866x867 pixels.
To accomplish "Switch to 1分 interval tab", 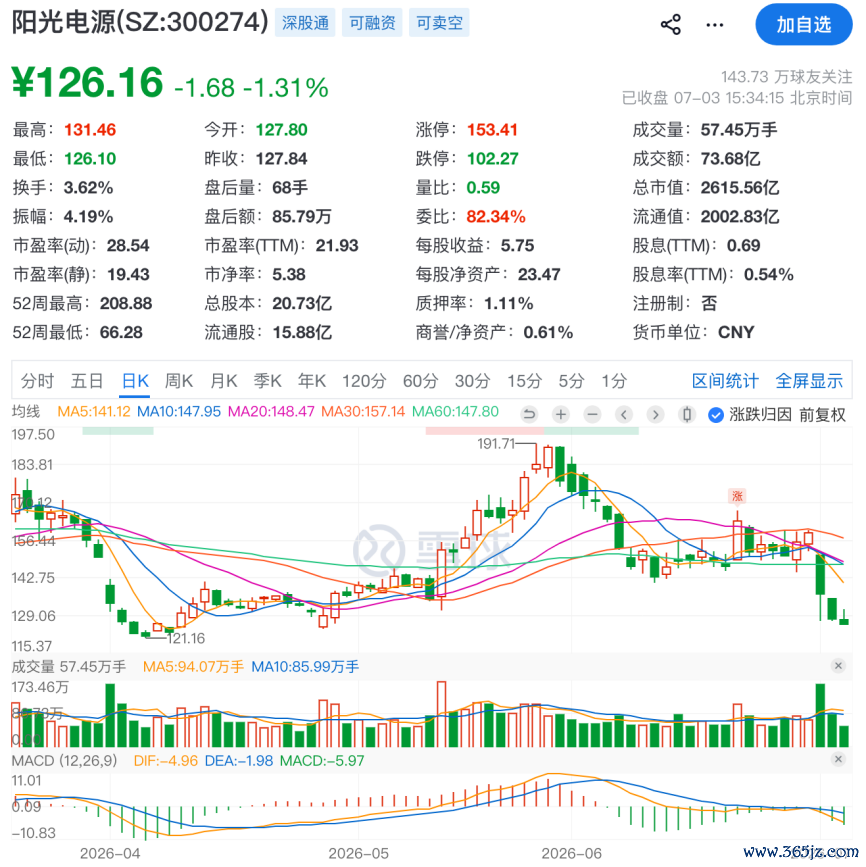I will tap(614, 381).
